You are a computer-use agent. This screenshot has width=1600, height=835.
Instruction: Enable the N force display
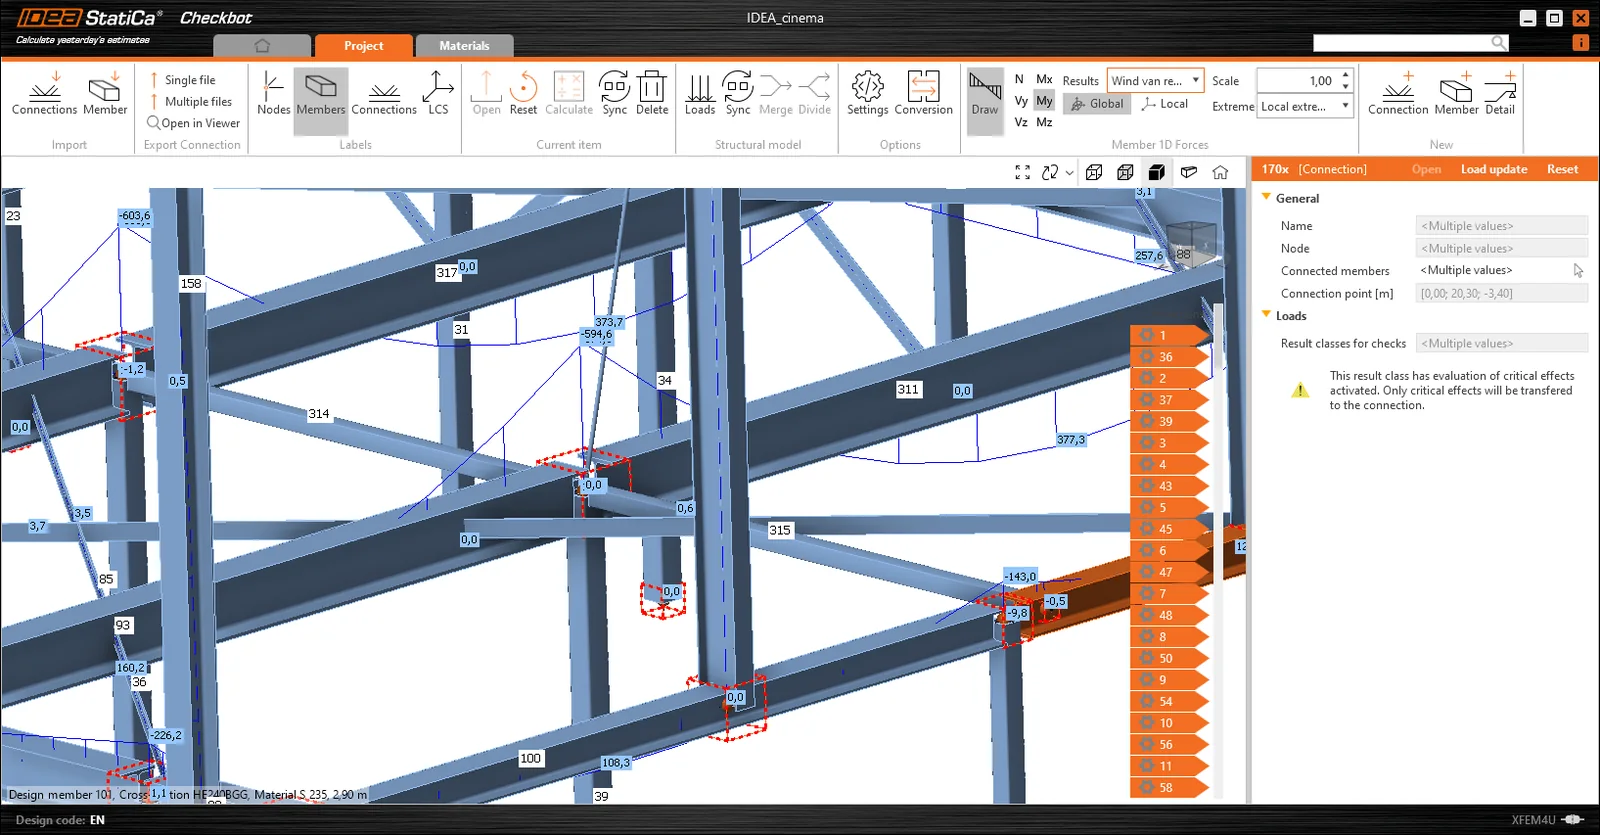point(1019,79)
